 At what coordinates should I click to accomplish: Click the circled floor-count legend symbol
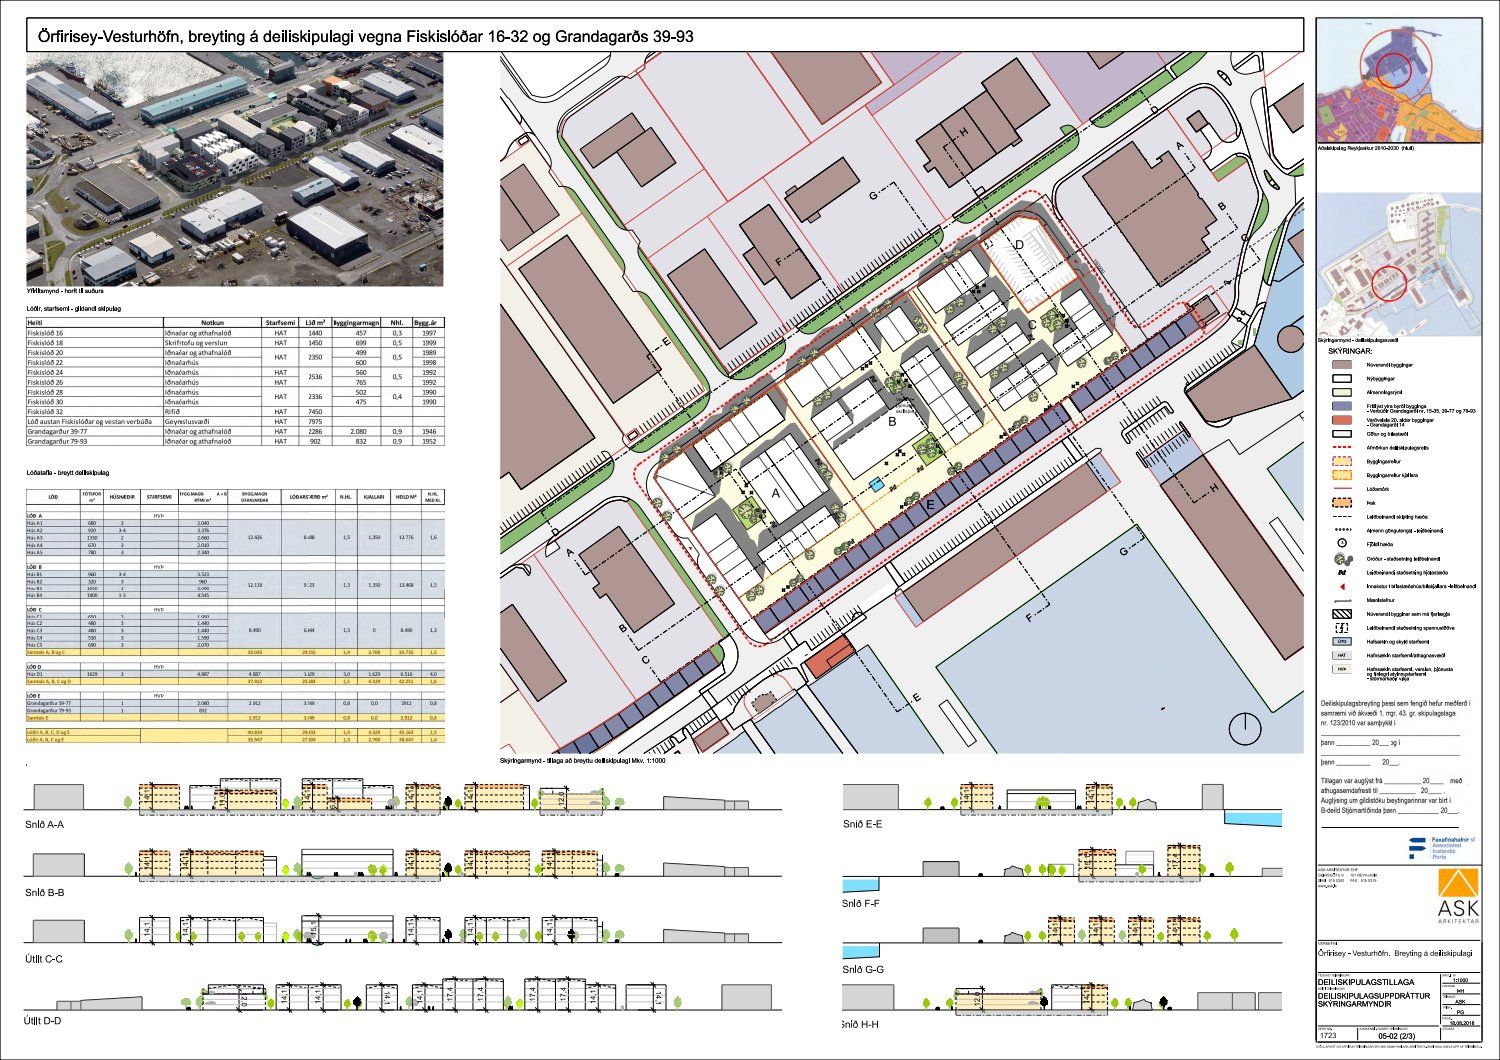pyautogui.click(x=1342, y=544)
